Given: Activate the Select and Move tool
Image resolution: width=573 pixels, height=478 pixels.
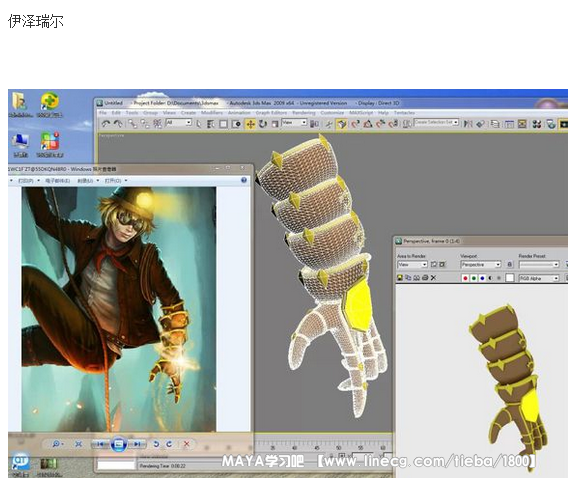Looking at the screenshot, I should click(x=250, y=124).
